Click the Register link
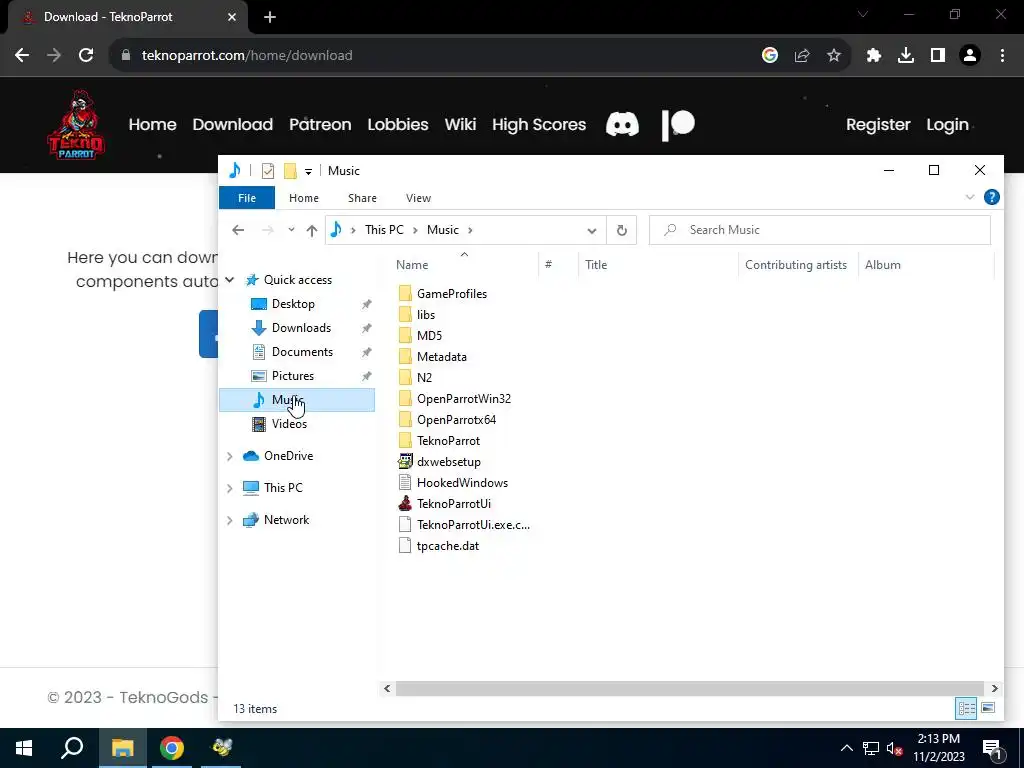This screenshot has width=1024, height=768. coord(878,125)
